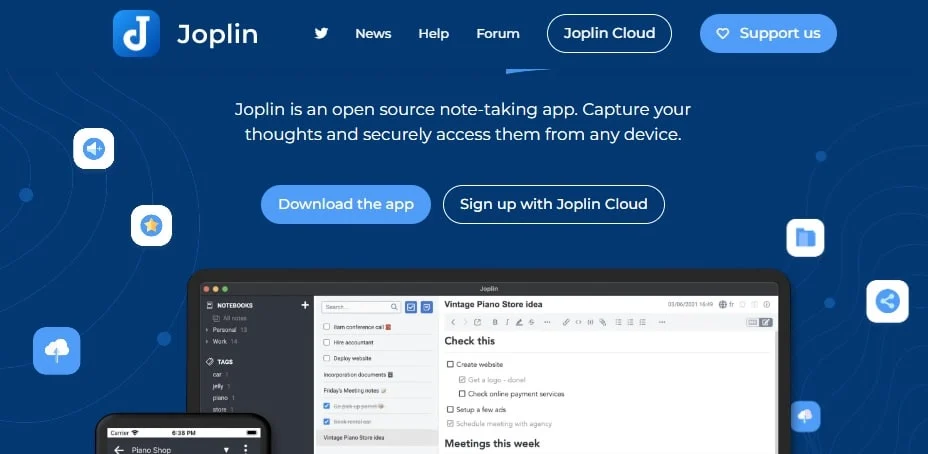The height and width of the screenshot is (454, 928).
Task: Open the dropdown arrow on phone header
Action: coord(226,450)
